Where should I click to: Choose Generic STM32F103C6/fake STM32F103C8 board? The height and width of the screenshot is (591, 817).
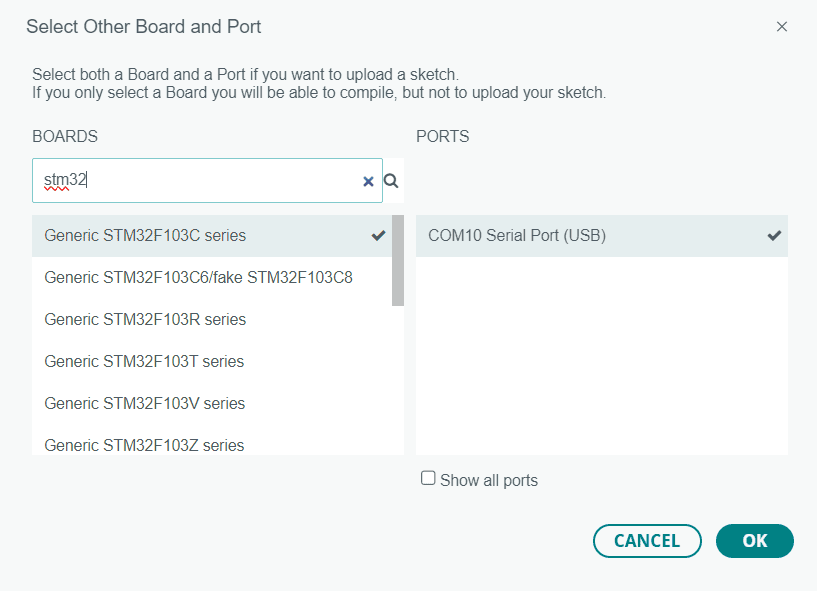(212, 277)
